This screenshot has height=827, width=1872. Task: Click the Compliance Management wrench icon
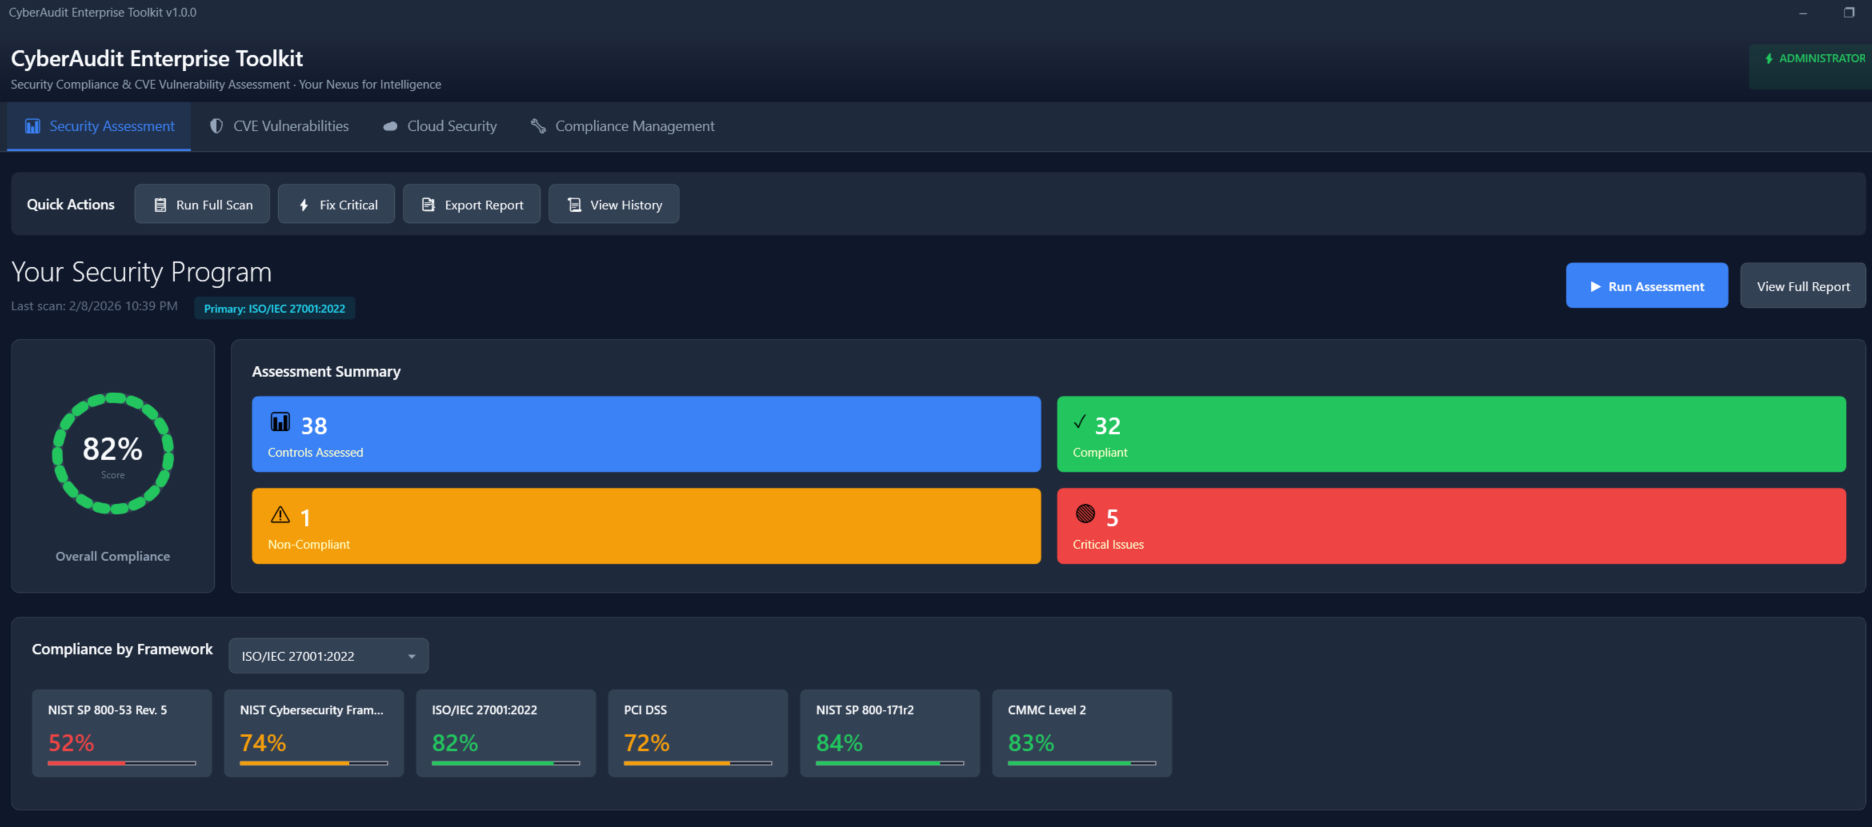pos(538,126)
